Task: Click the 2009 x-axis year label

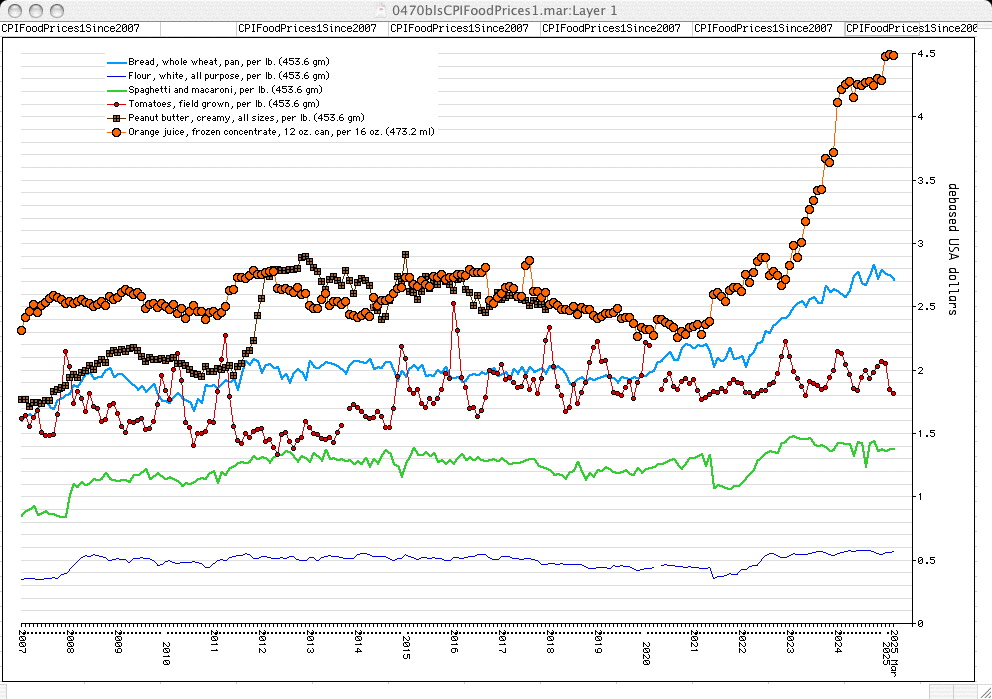Action: [x=118, y=641]
